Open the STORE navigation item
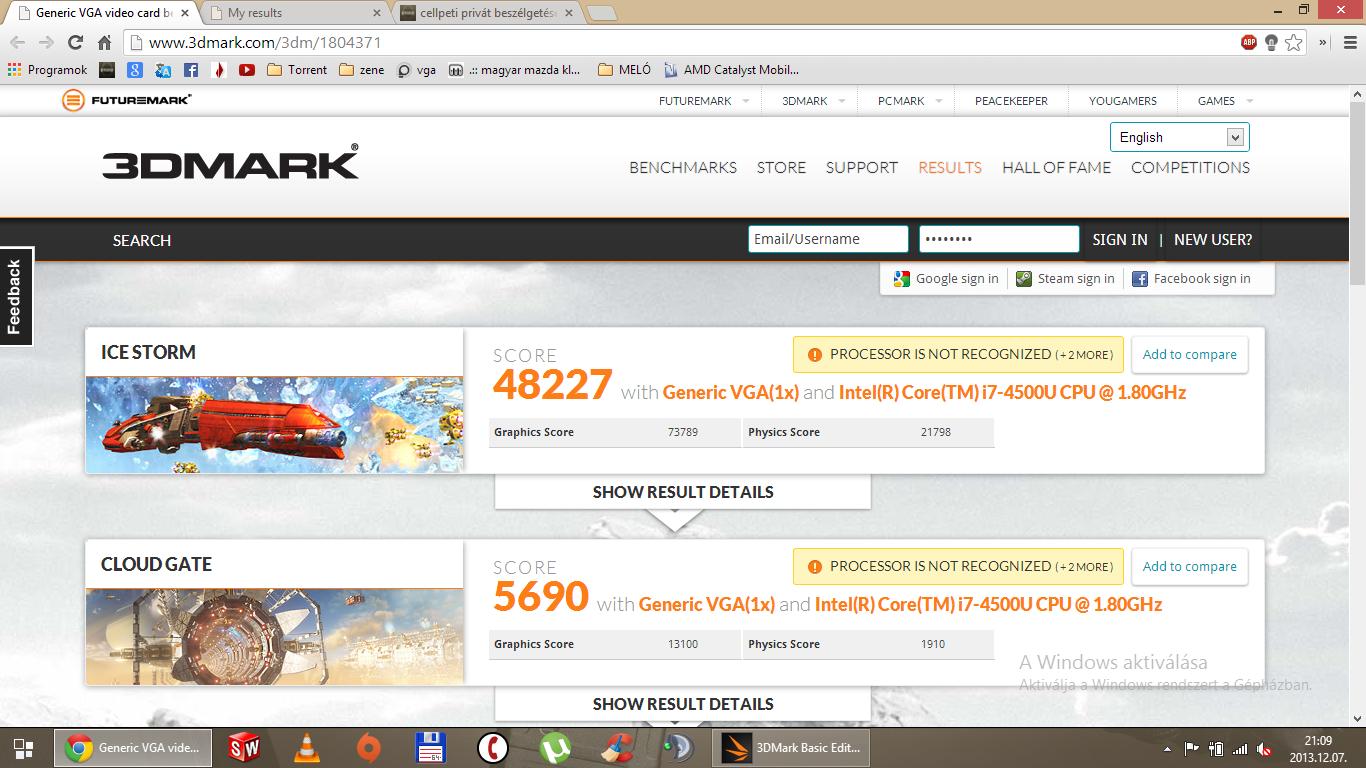 (x=781, y=167)
